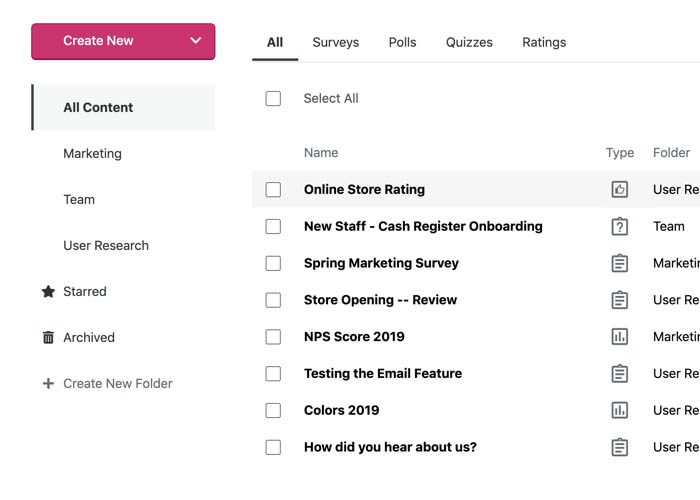
Task: Expand the Create New dropdown arrow
Action: pos(195,41)
